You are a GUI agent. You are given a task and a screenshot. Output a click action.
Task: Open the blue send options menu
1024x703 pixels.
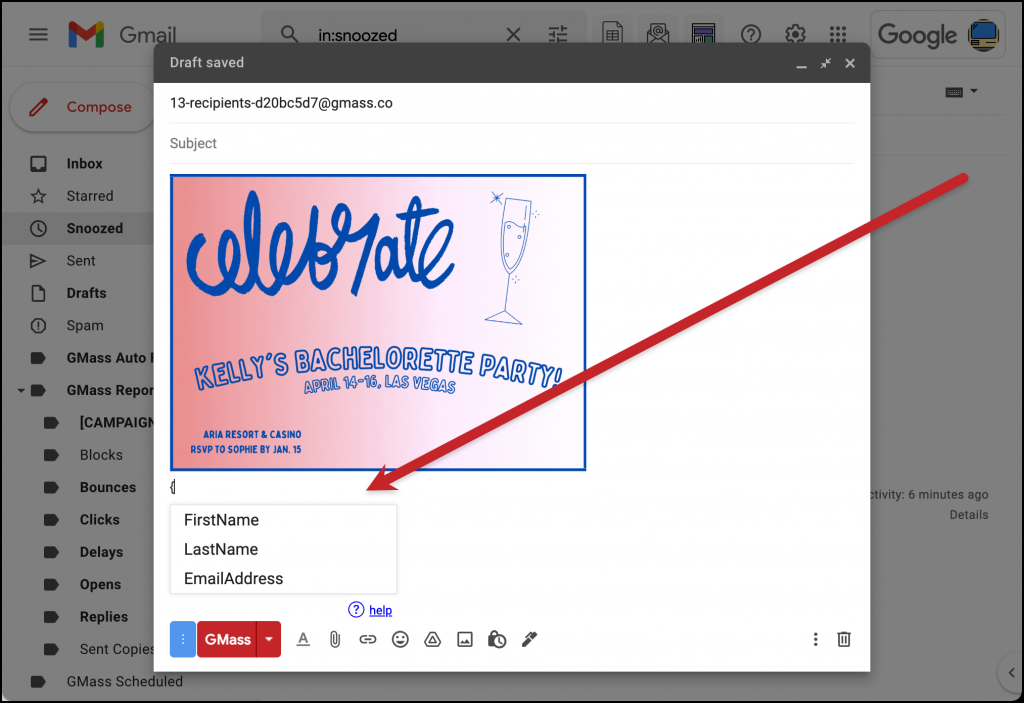tap(183, 639)
